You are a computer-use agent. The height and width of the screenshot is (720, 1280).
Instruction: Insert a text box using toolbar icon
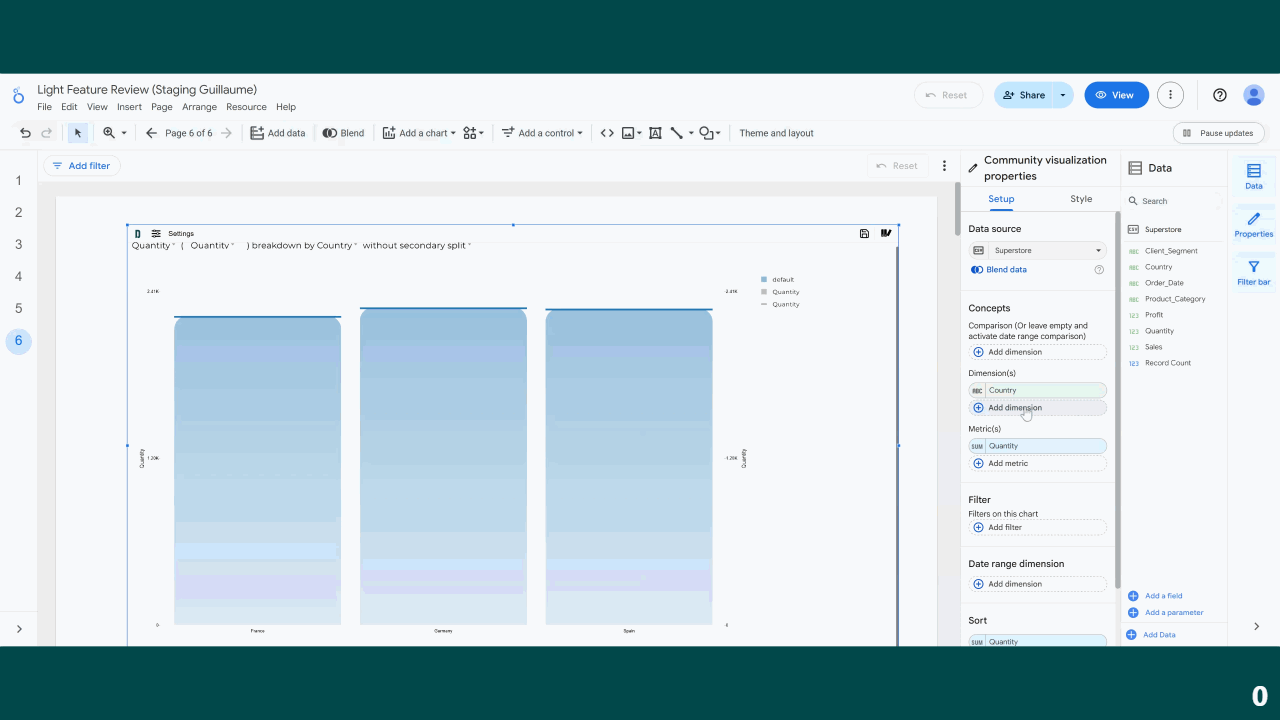pos(656,133)
